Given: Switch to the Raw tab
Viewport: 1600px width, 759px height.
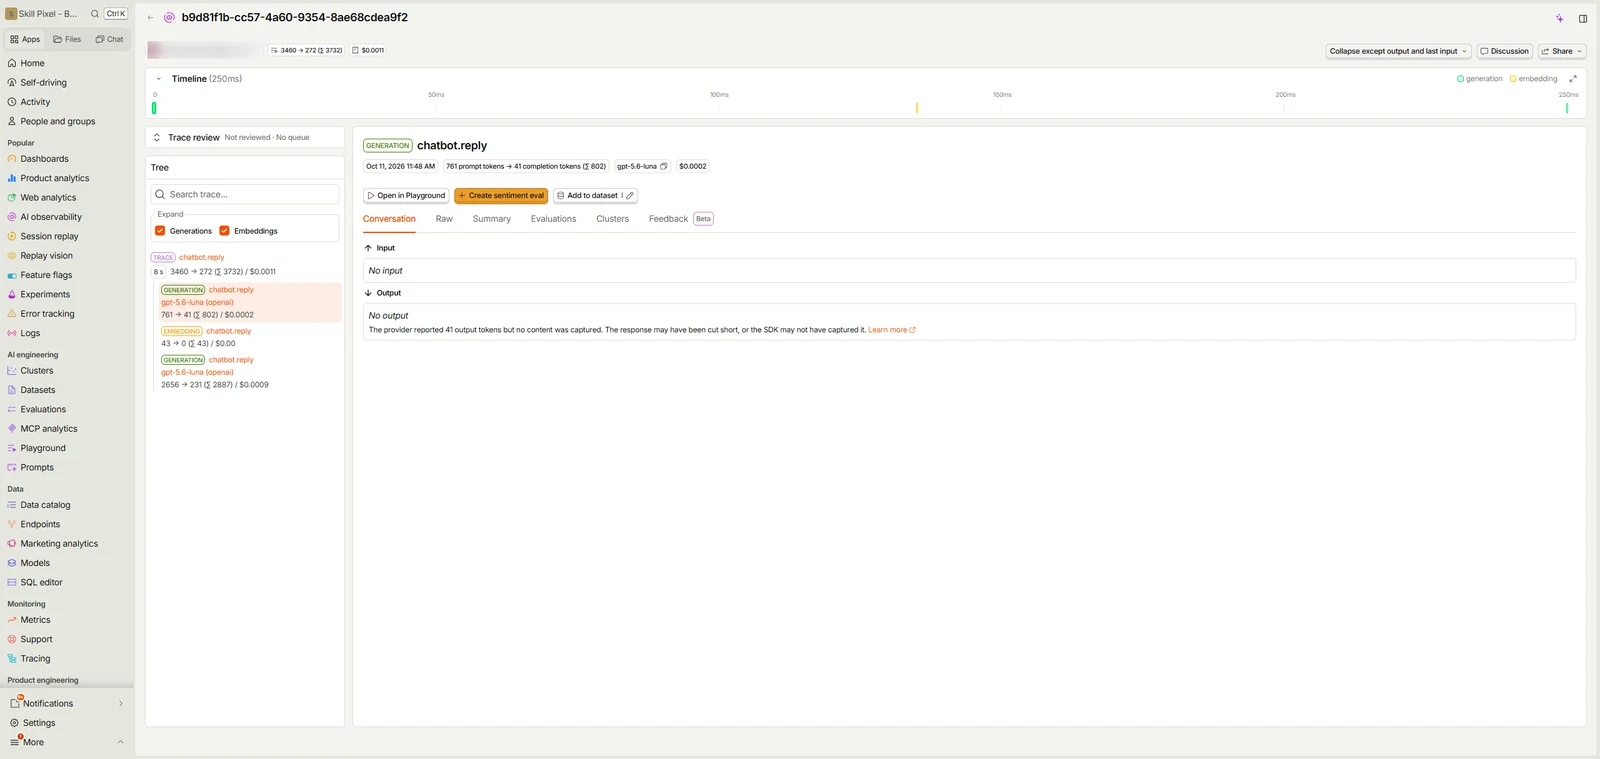Looking at the screenshot, I should [444, 219].
